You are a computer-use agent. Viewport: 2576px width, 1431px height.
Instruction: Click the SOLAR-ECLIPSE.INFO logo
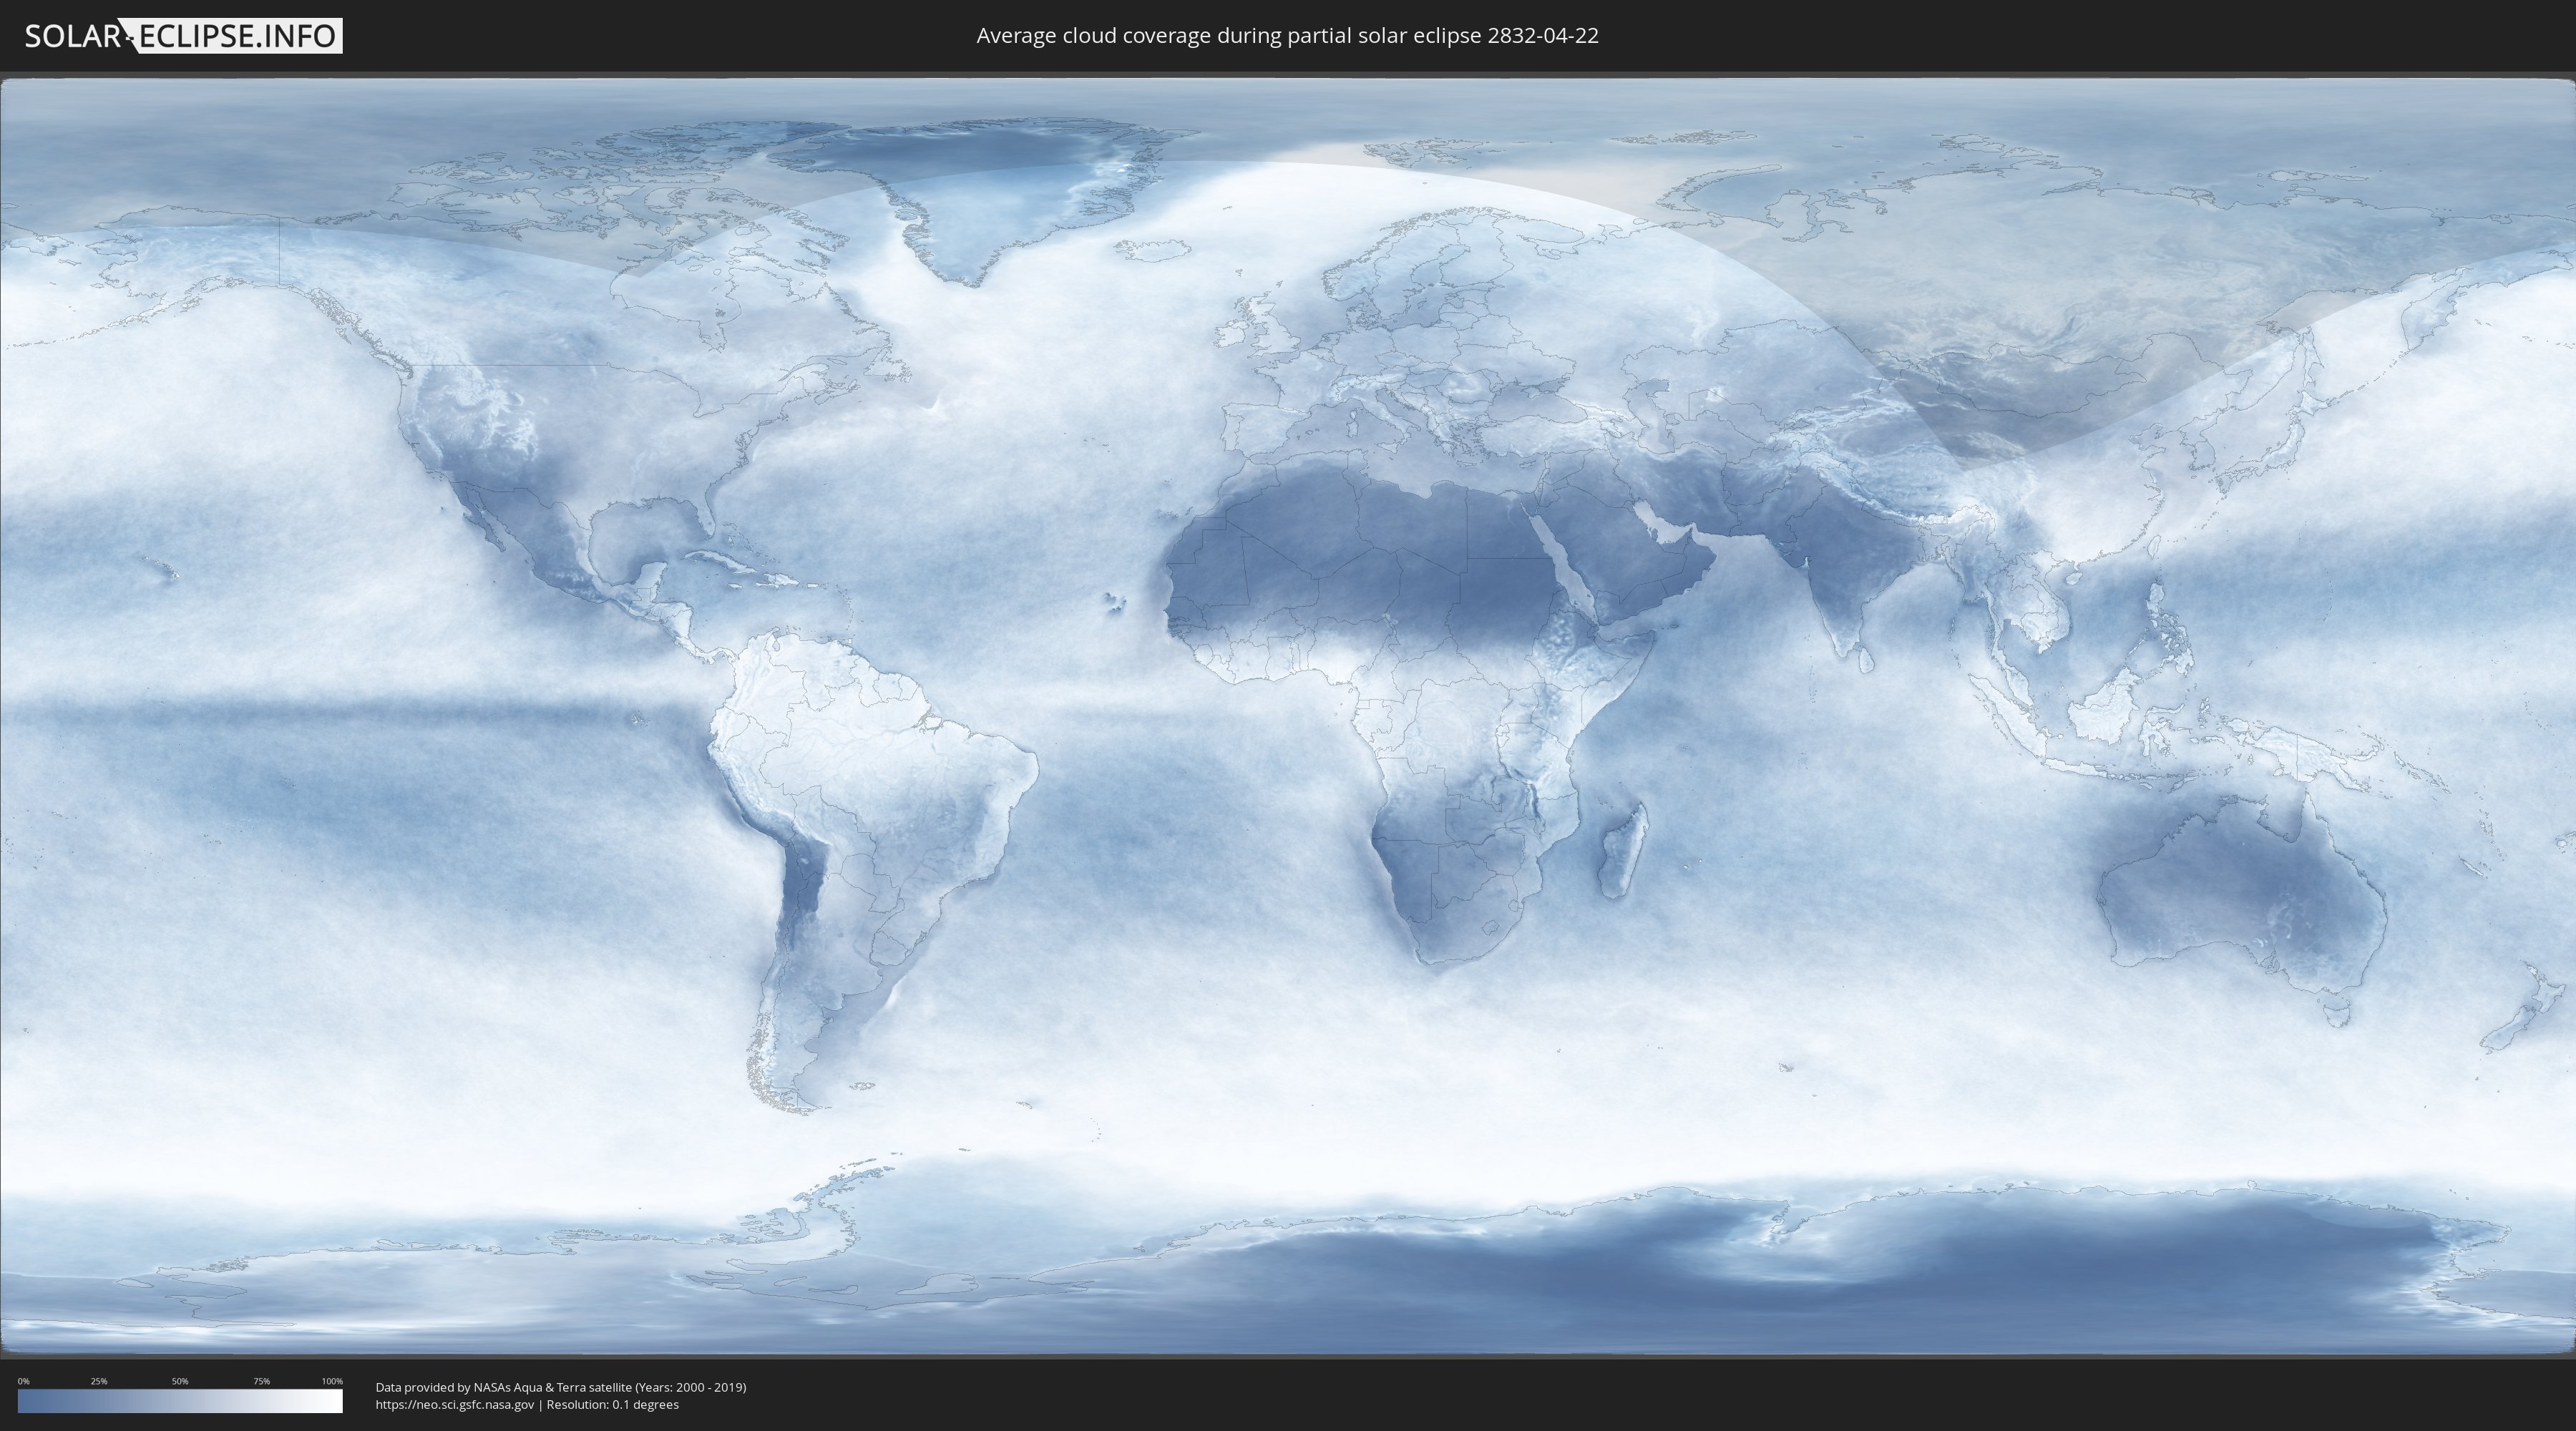(x=183, y=36)
